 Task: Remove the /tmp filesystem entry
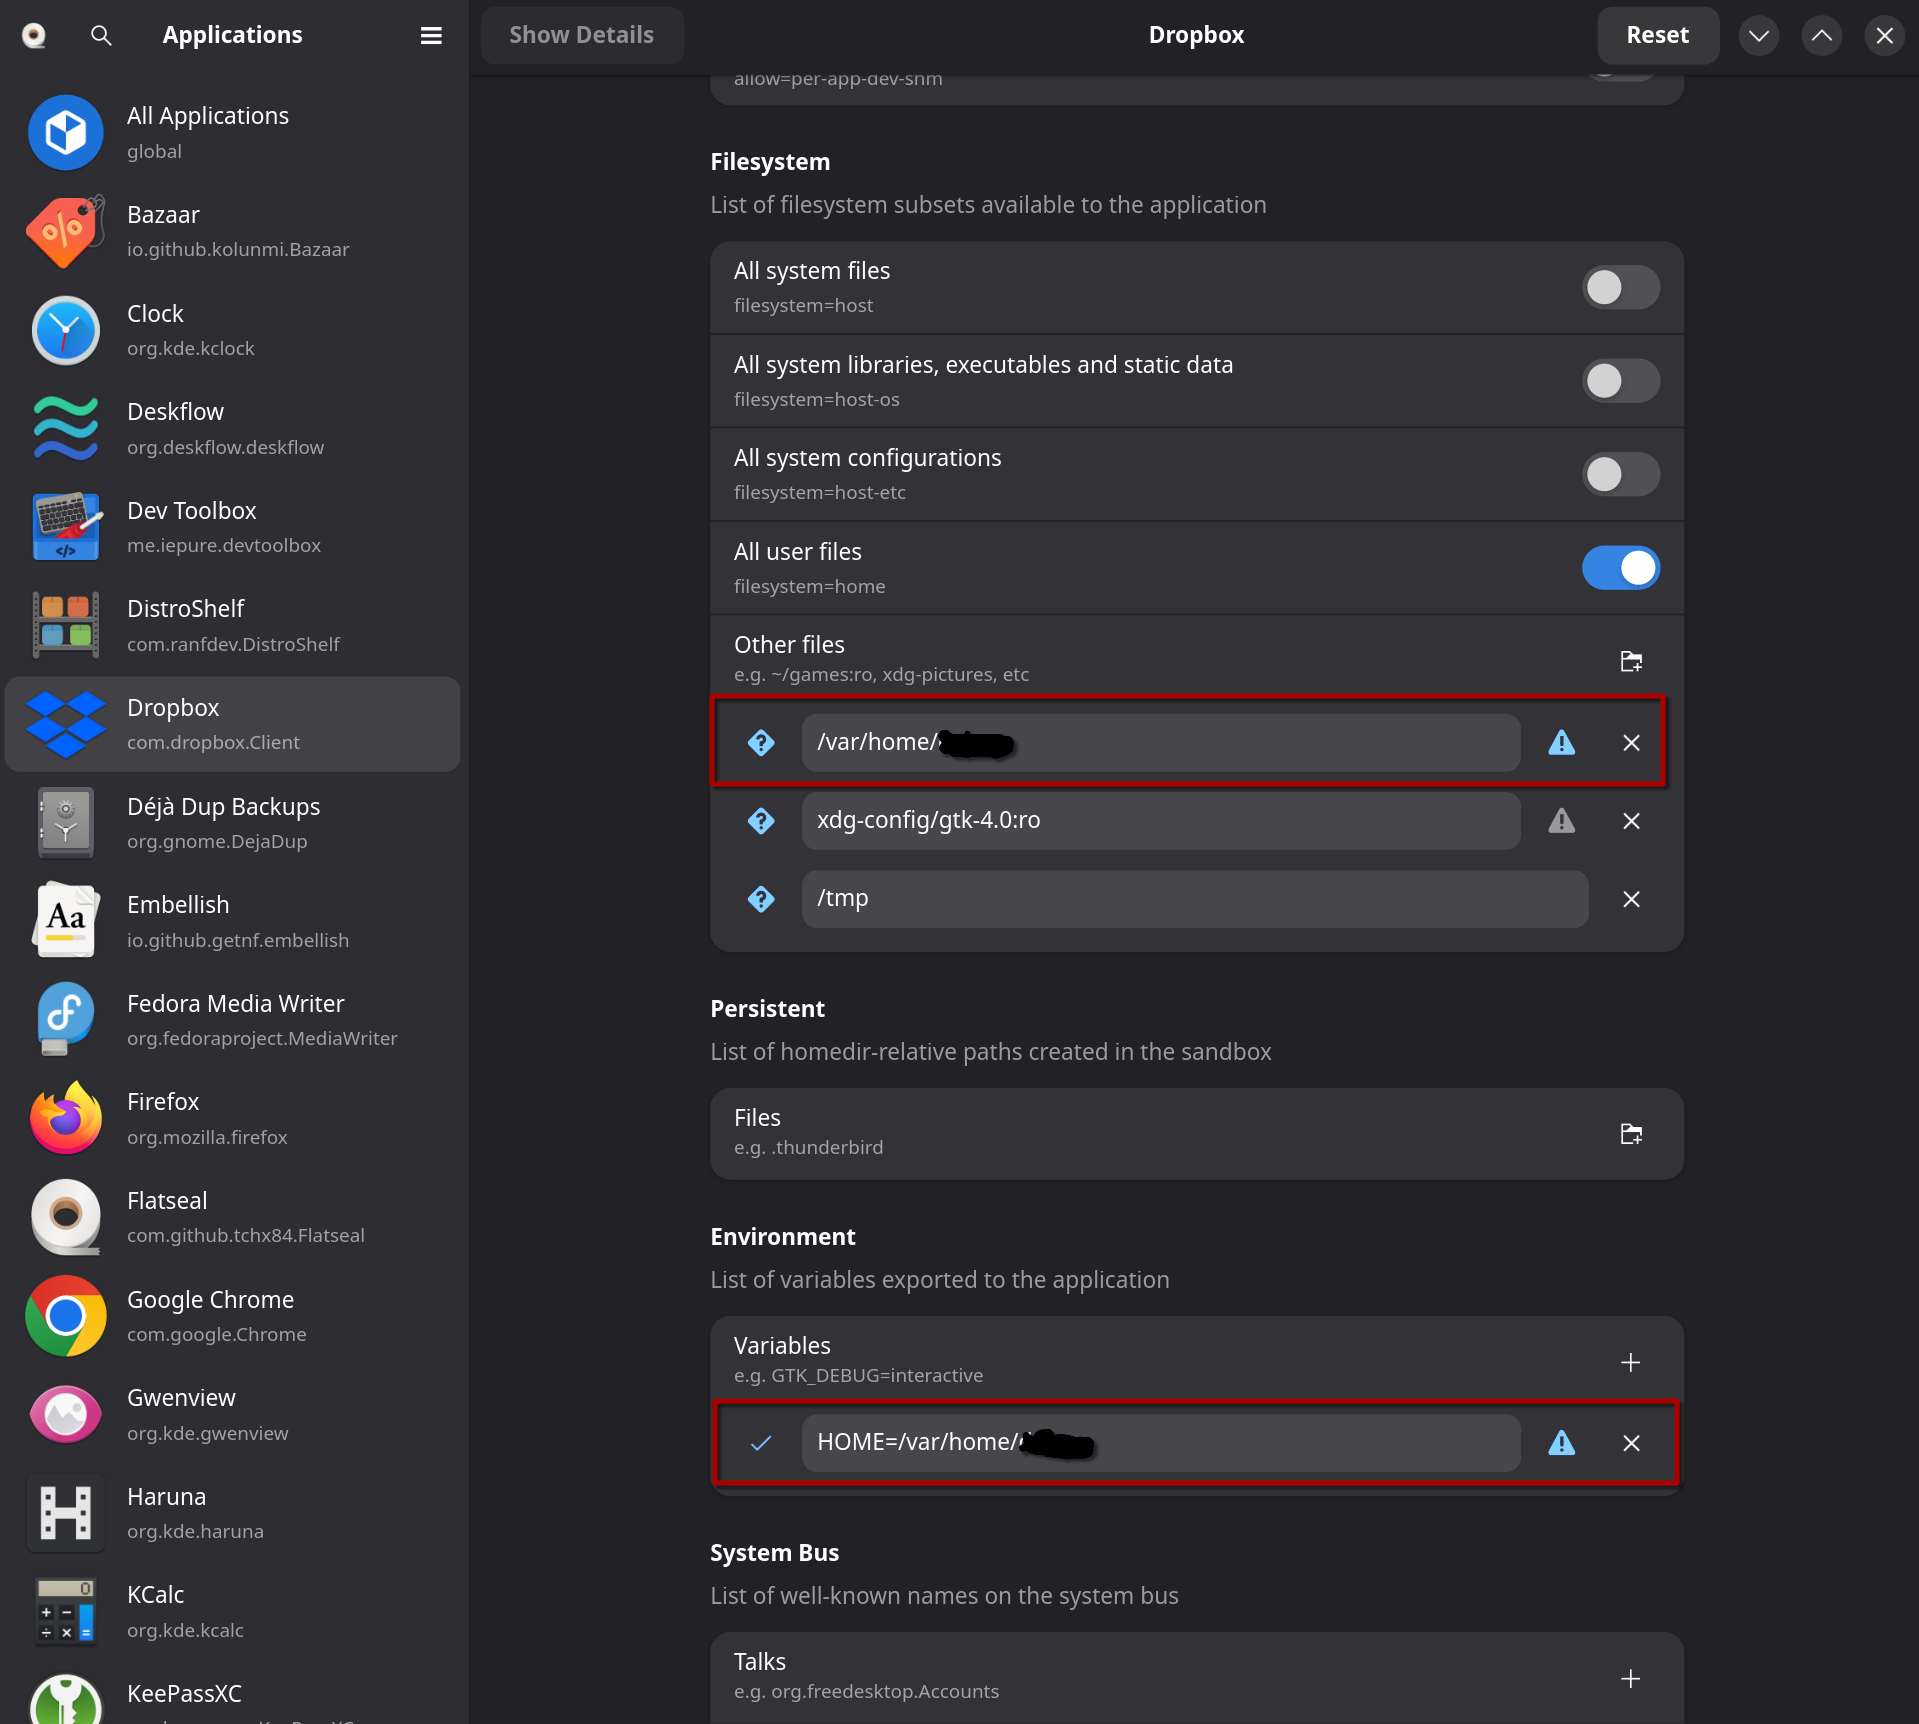tap(1631, 899)
